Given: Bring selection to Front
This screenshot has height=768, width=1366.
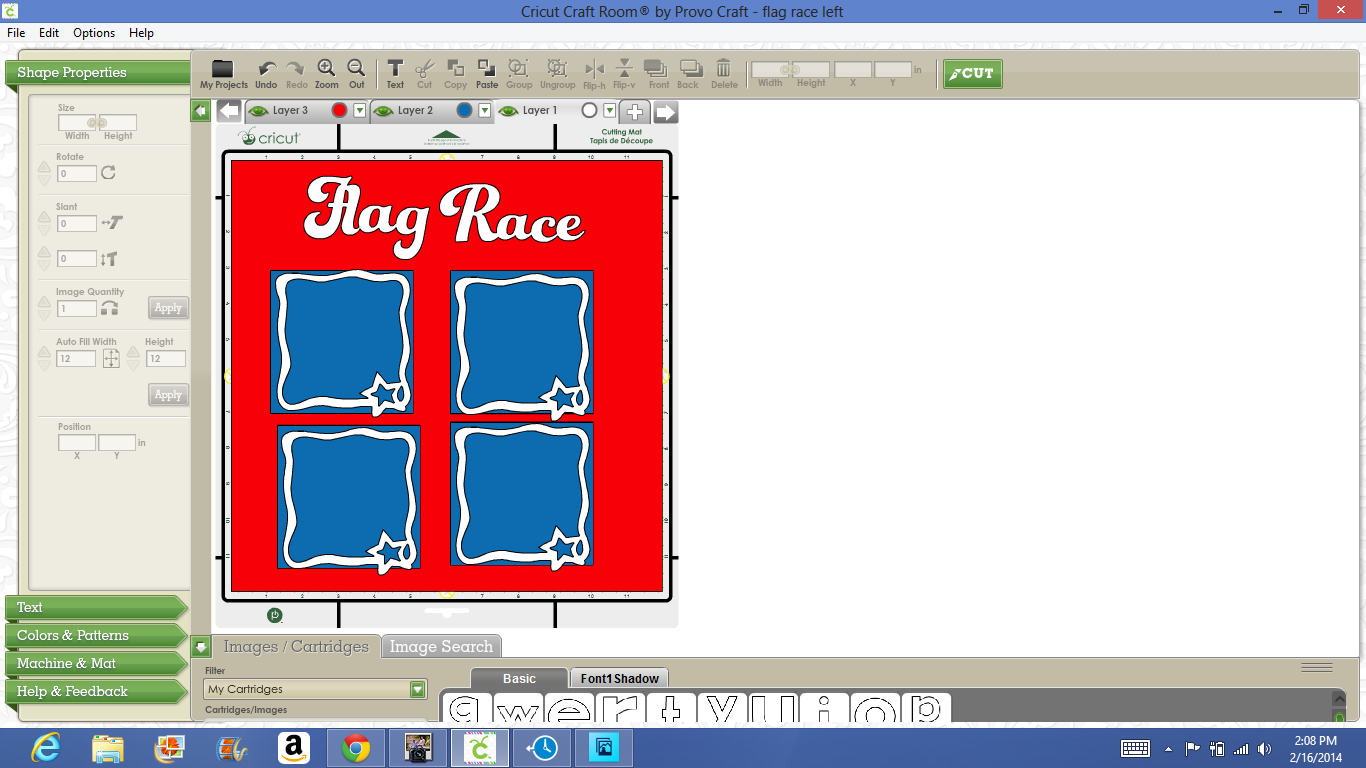Looking at the screenshot, I should point(658,73).
